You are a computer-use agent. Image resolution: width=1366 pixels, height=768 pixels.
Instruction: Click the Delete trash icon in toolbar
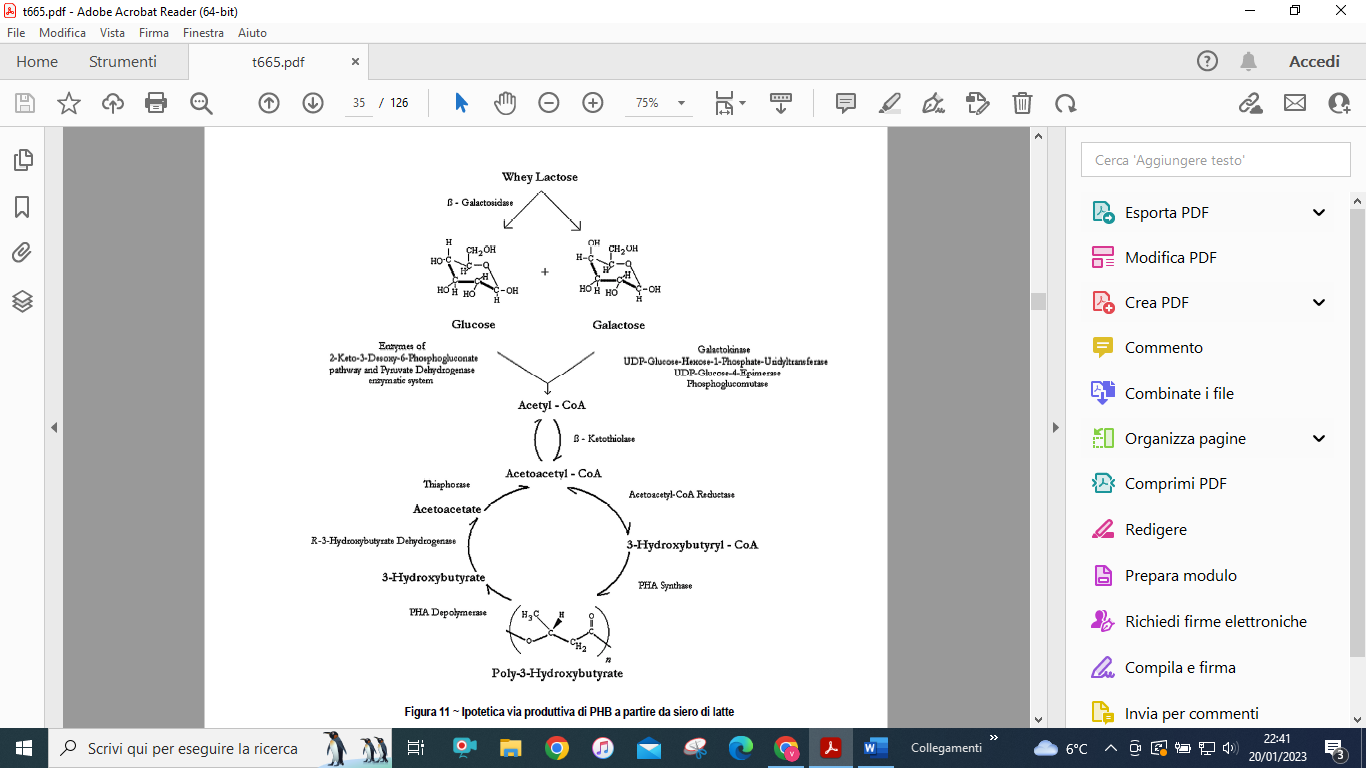coord(1022,103)
